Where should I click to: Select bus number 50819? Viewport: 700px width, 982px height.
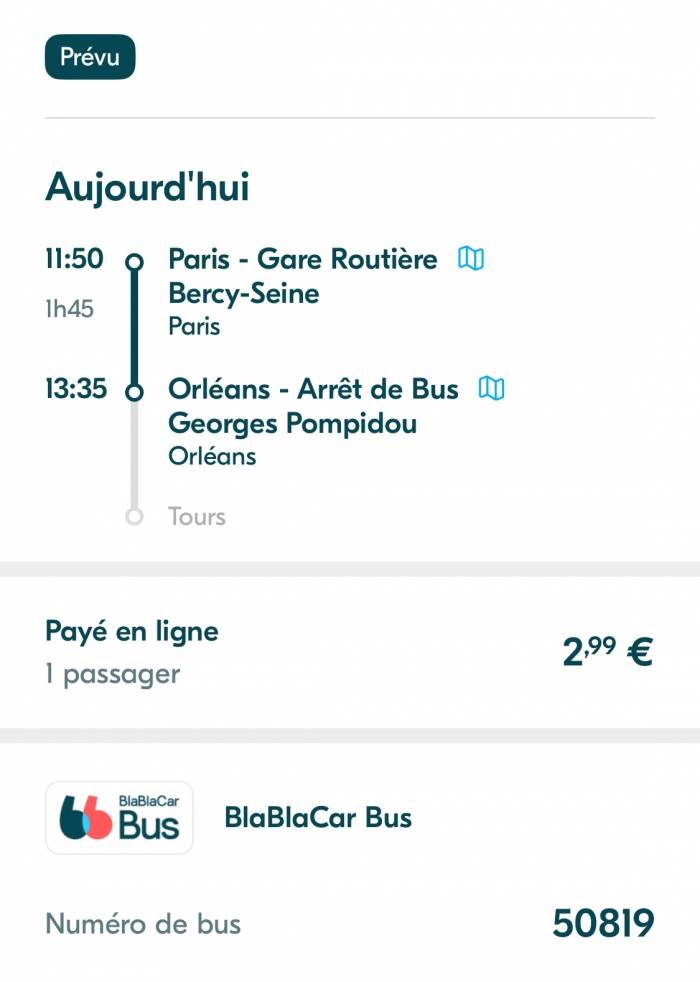[x=603, y=924]
